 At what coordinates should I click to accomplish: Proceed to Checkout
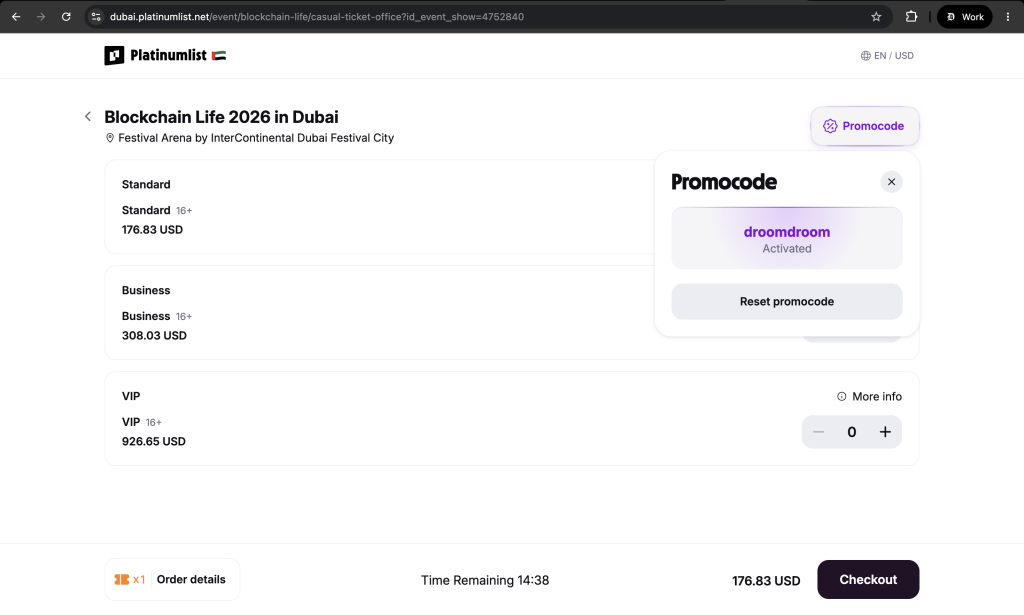(868, 580)
